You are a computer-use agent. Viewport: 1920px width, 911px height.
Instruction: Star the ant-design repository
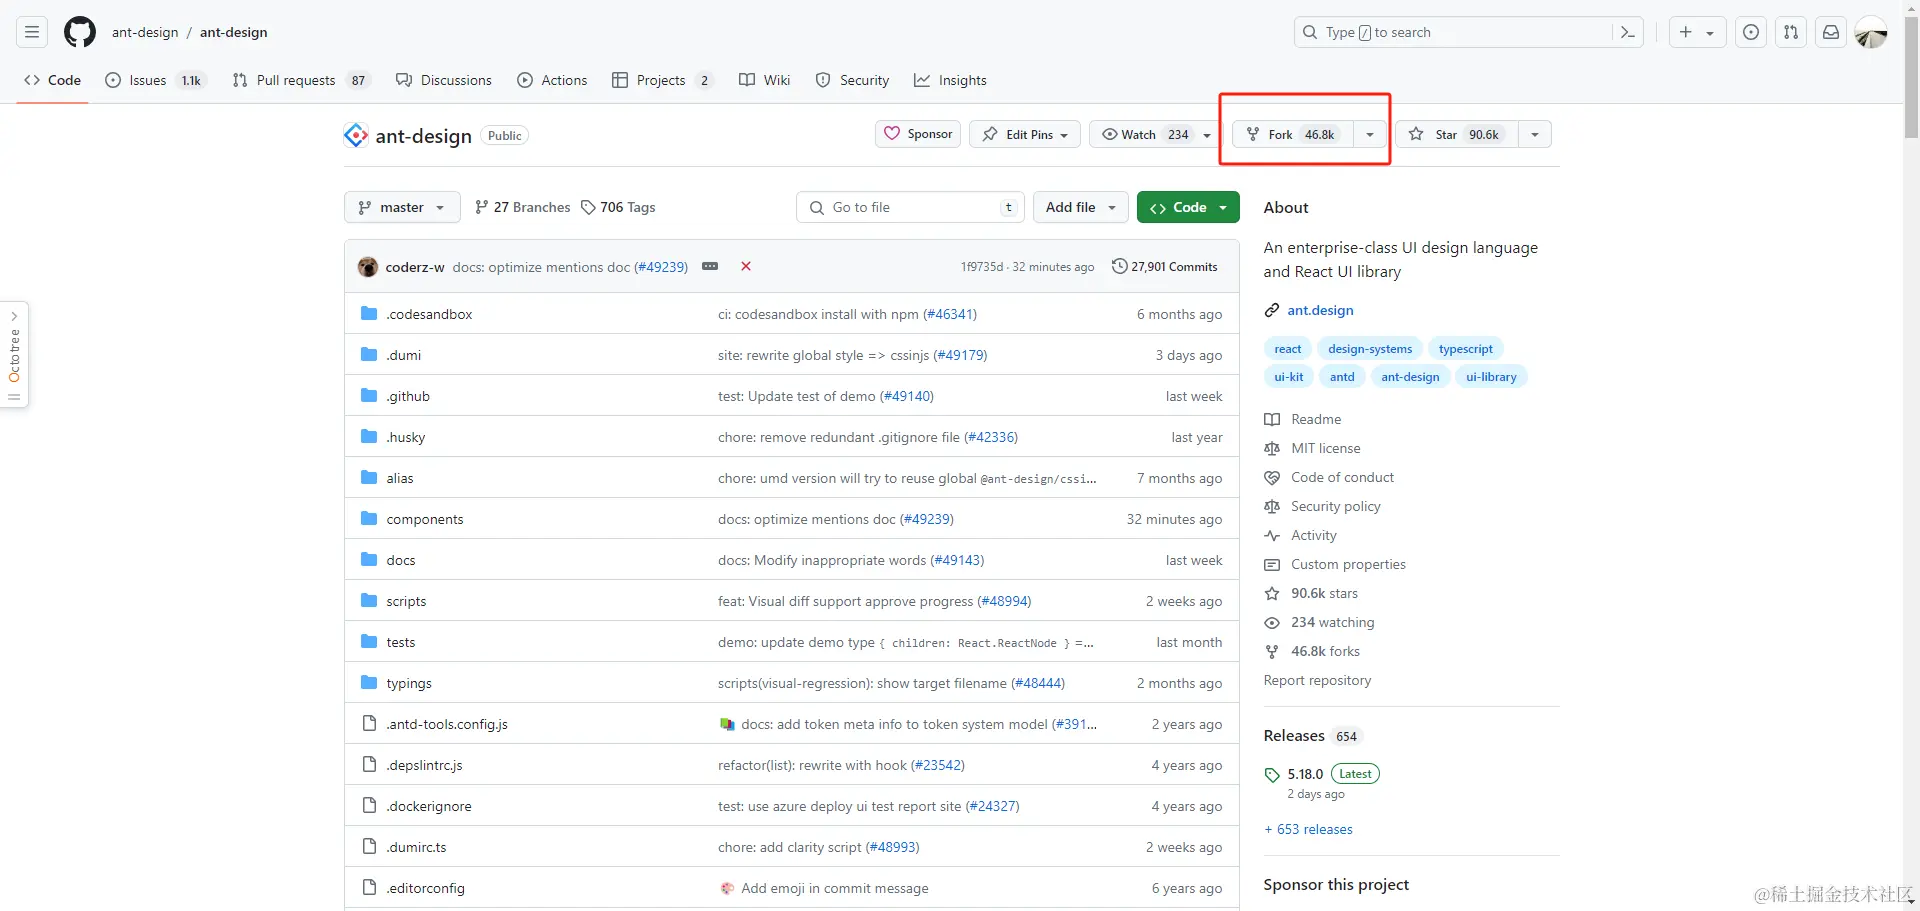coord(1457,134)
